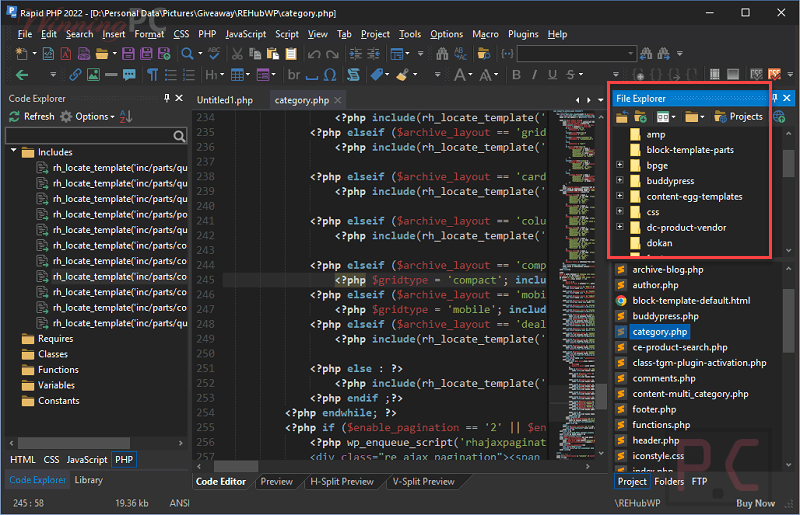Open the Library tab

88,480
